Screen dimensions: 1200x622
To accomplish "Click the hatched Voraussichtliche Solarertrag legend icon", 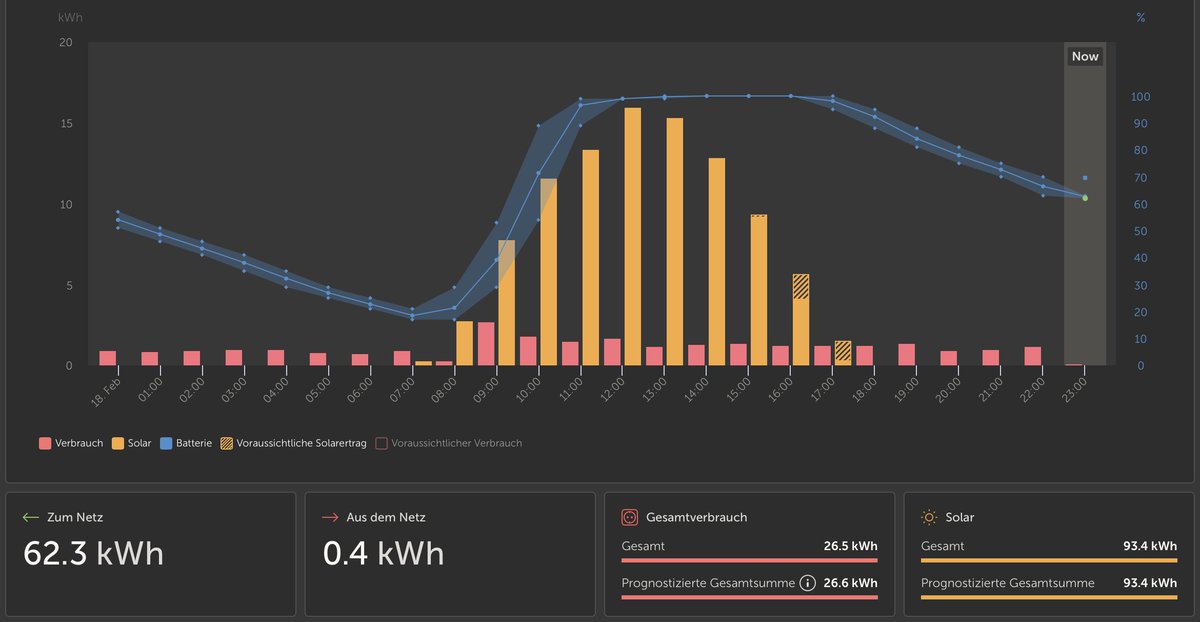I will click(x=225, y=442).
